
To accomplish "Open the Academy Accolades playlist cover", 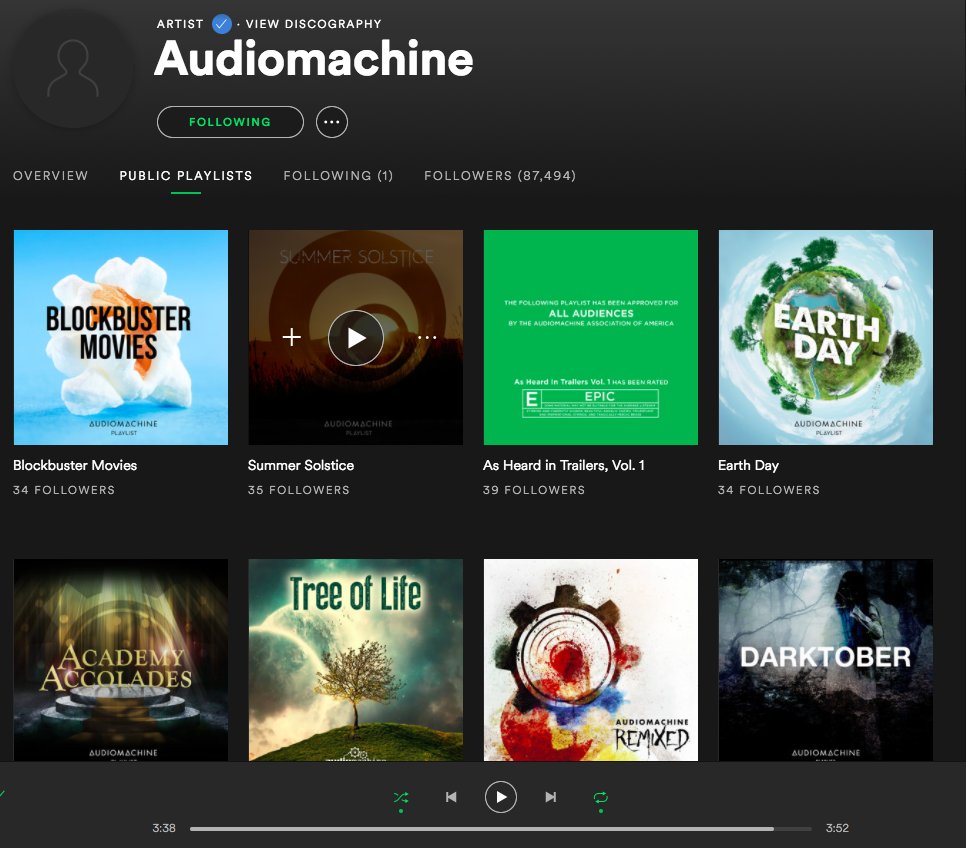I will coord(121,660).
